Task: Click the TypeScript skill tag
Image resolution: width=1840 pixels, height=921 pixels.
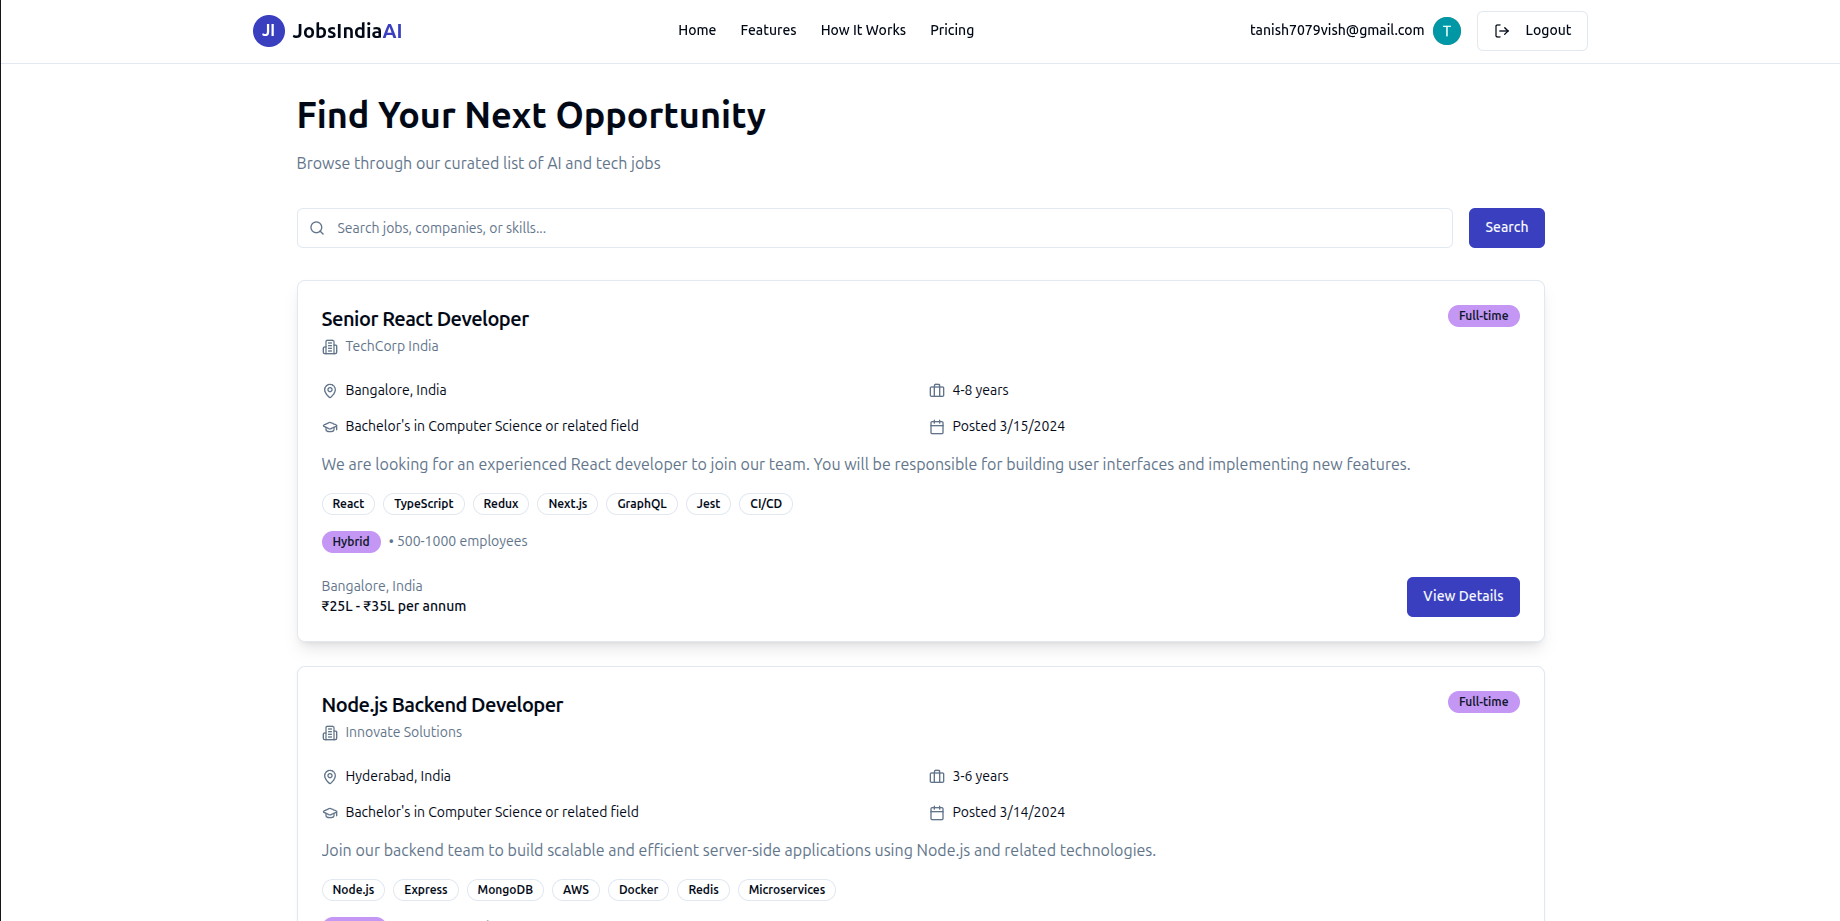Action: point(423,504)
